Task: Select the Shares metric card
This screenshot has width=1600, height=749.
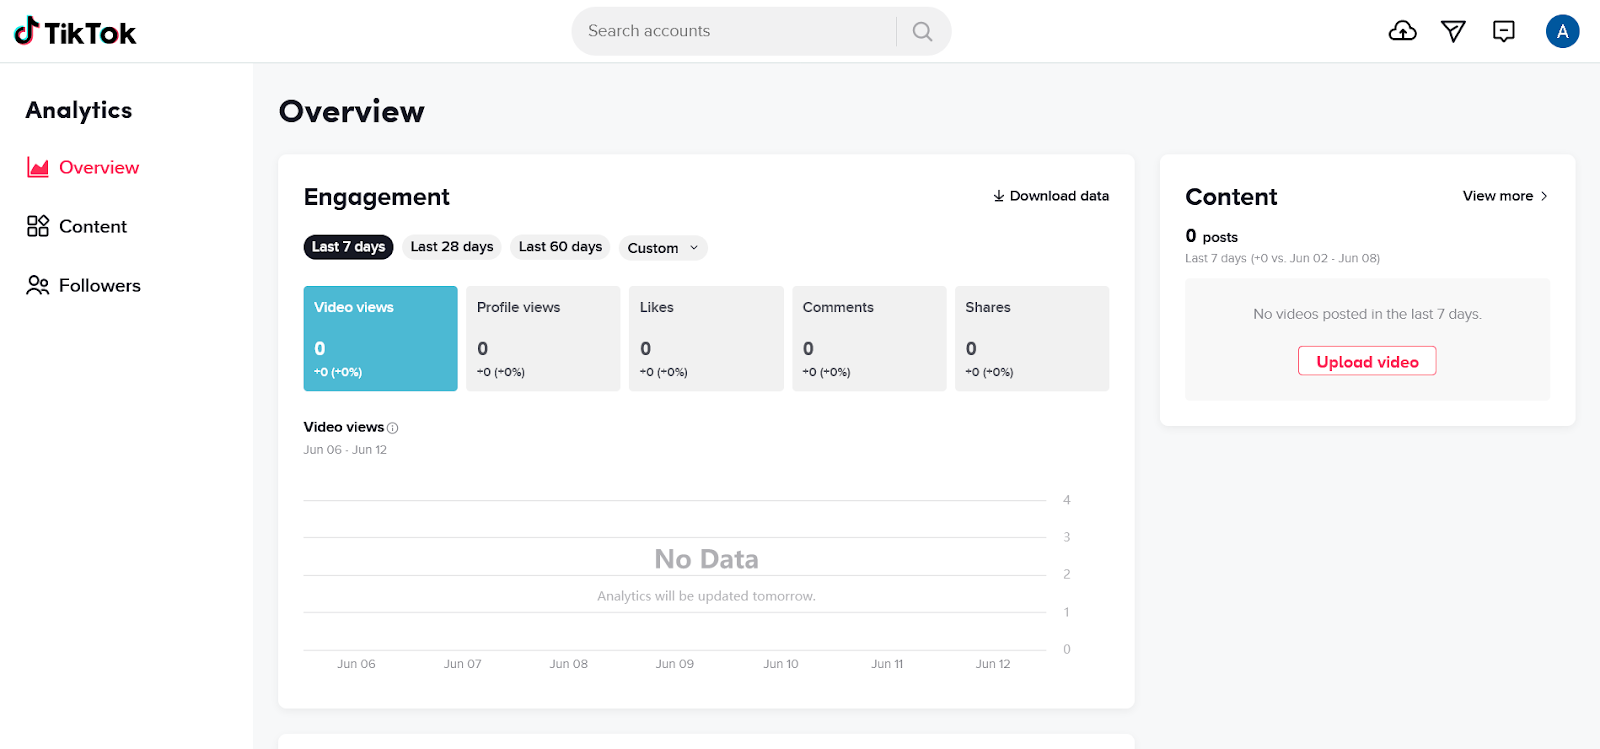Action: [1032, 338]
